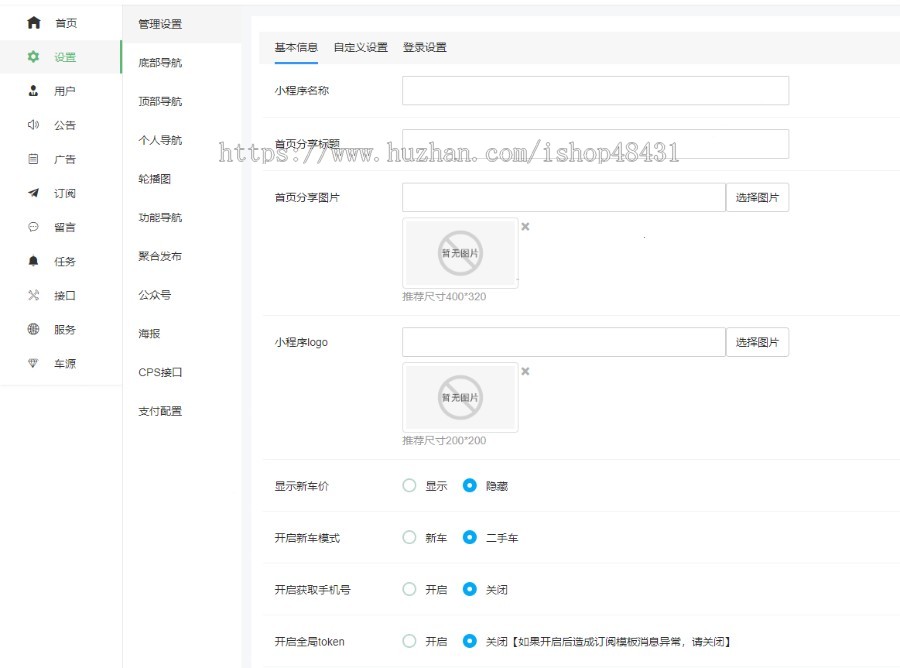
Task: Enable 开启 for 开启获取手机号
Action: tap(409, 589)
